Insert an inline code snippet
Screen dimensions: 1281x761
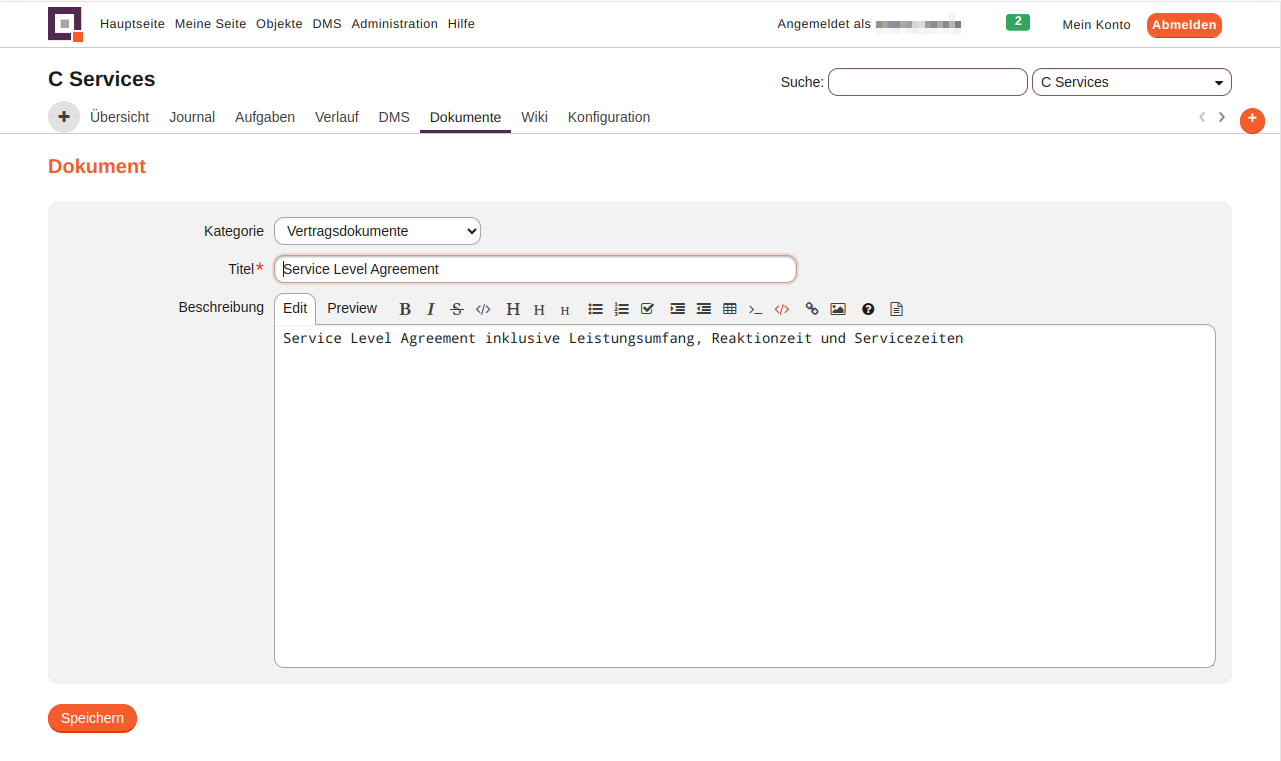click(x=483, y=309)
